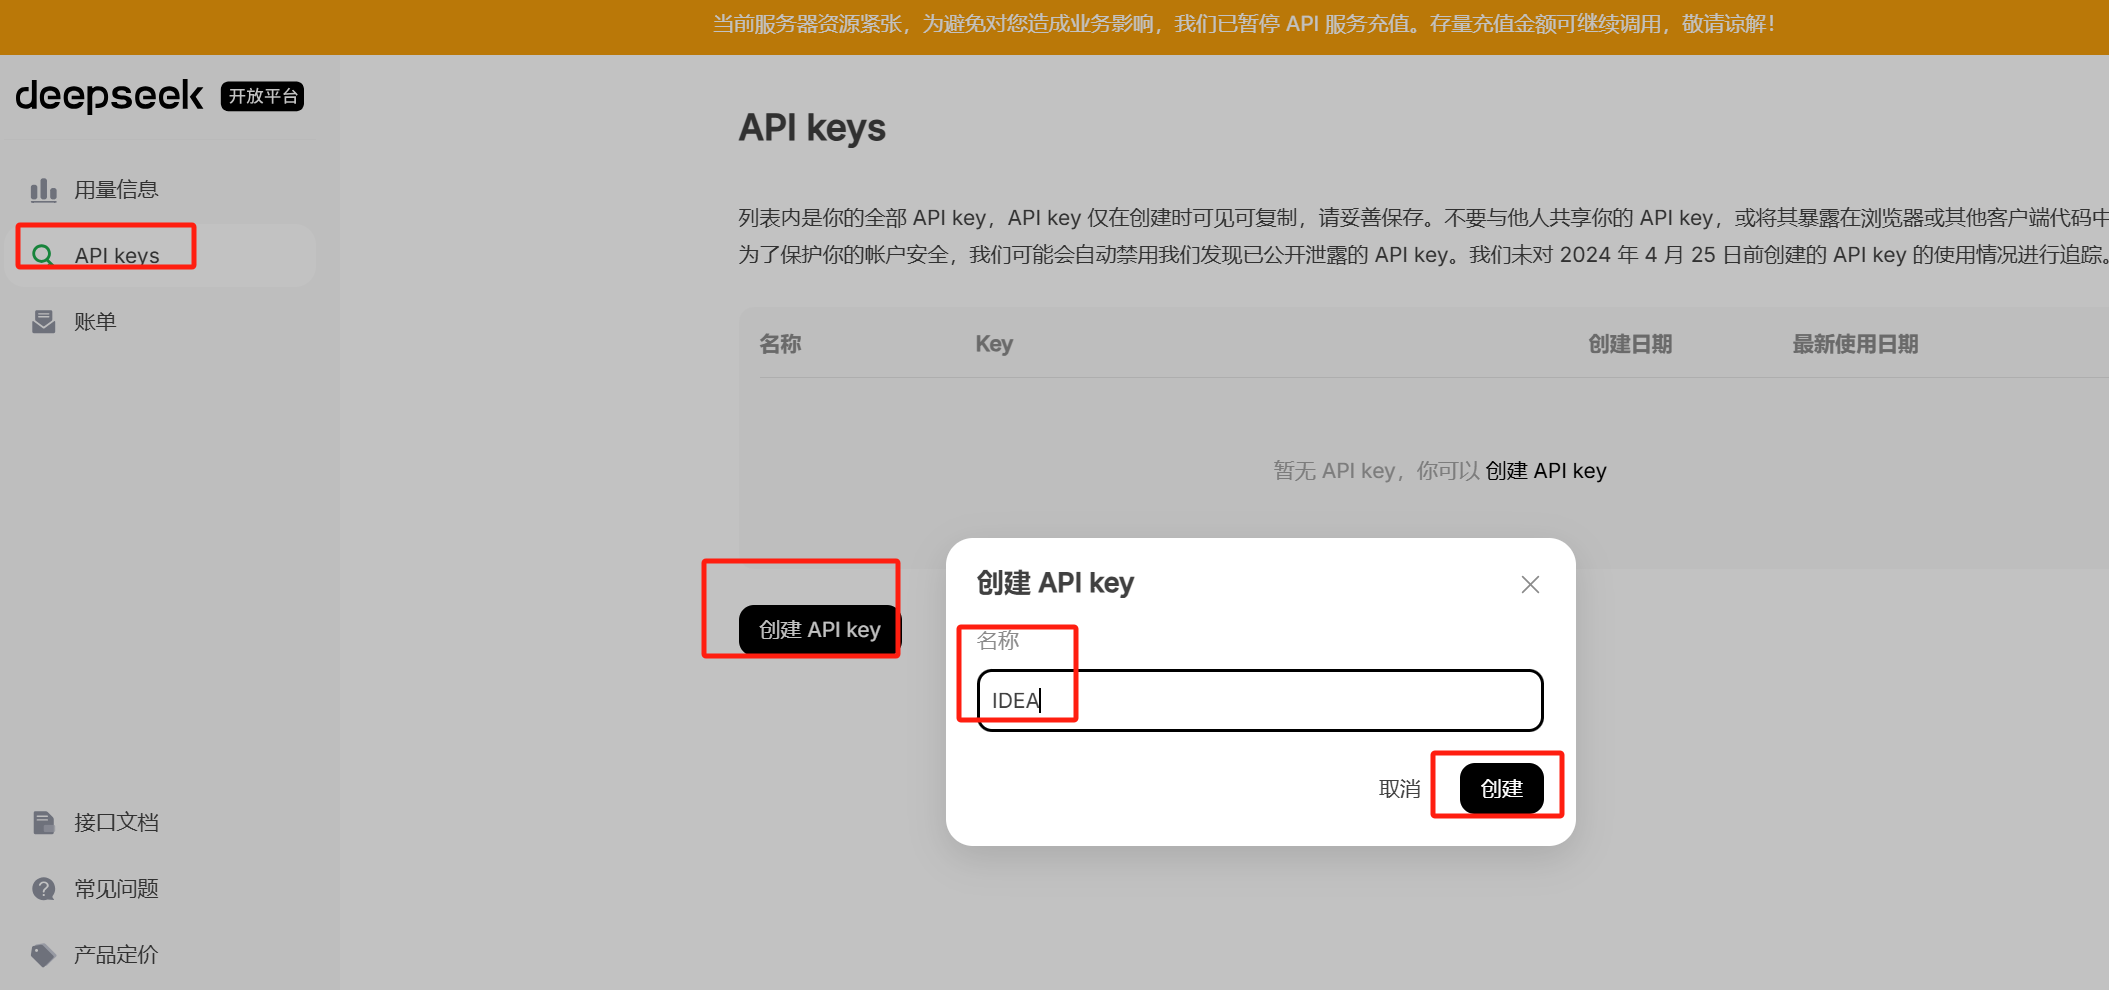Click the black 创建 button in the dialog
This screenshot has width=2109, height=990.
point(1502,788)
